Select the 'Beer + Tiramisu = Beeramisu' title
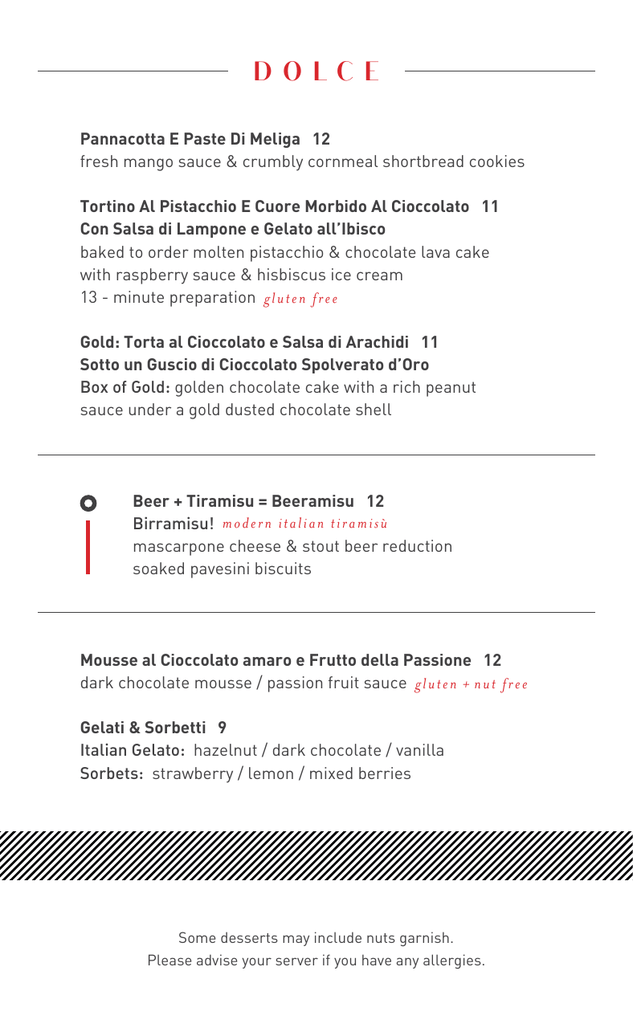The image size is (633, 1024). coord(258,500)
